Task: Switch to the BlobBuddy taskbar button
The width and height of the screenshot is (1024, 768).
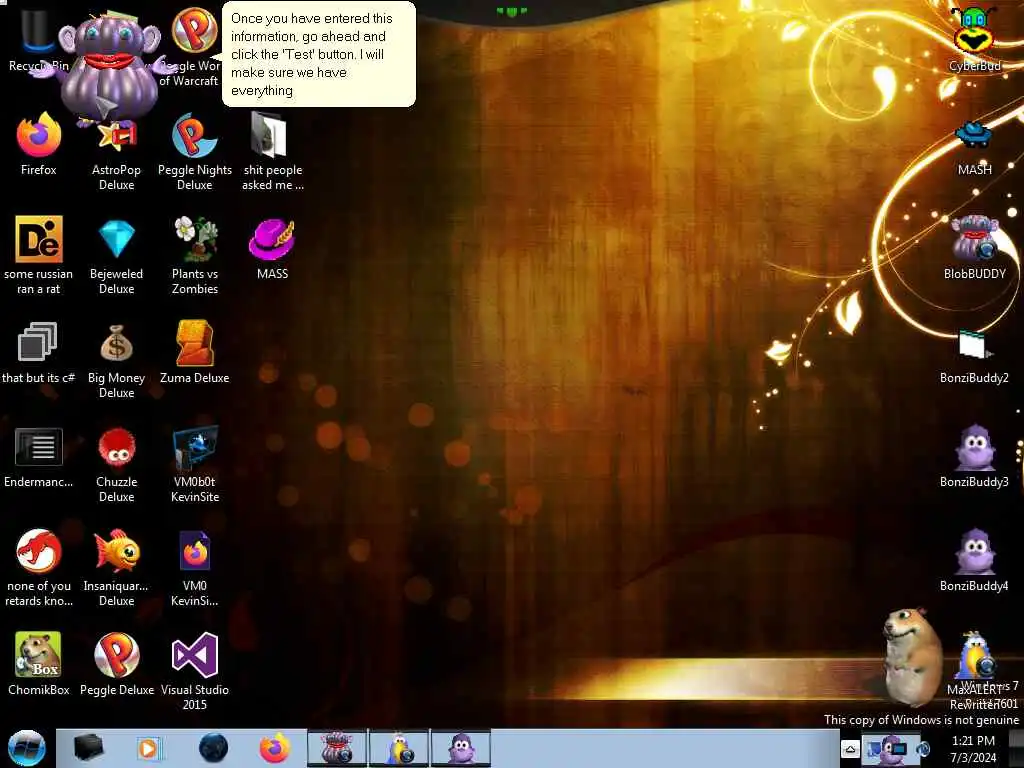Action: pos(337,748)
